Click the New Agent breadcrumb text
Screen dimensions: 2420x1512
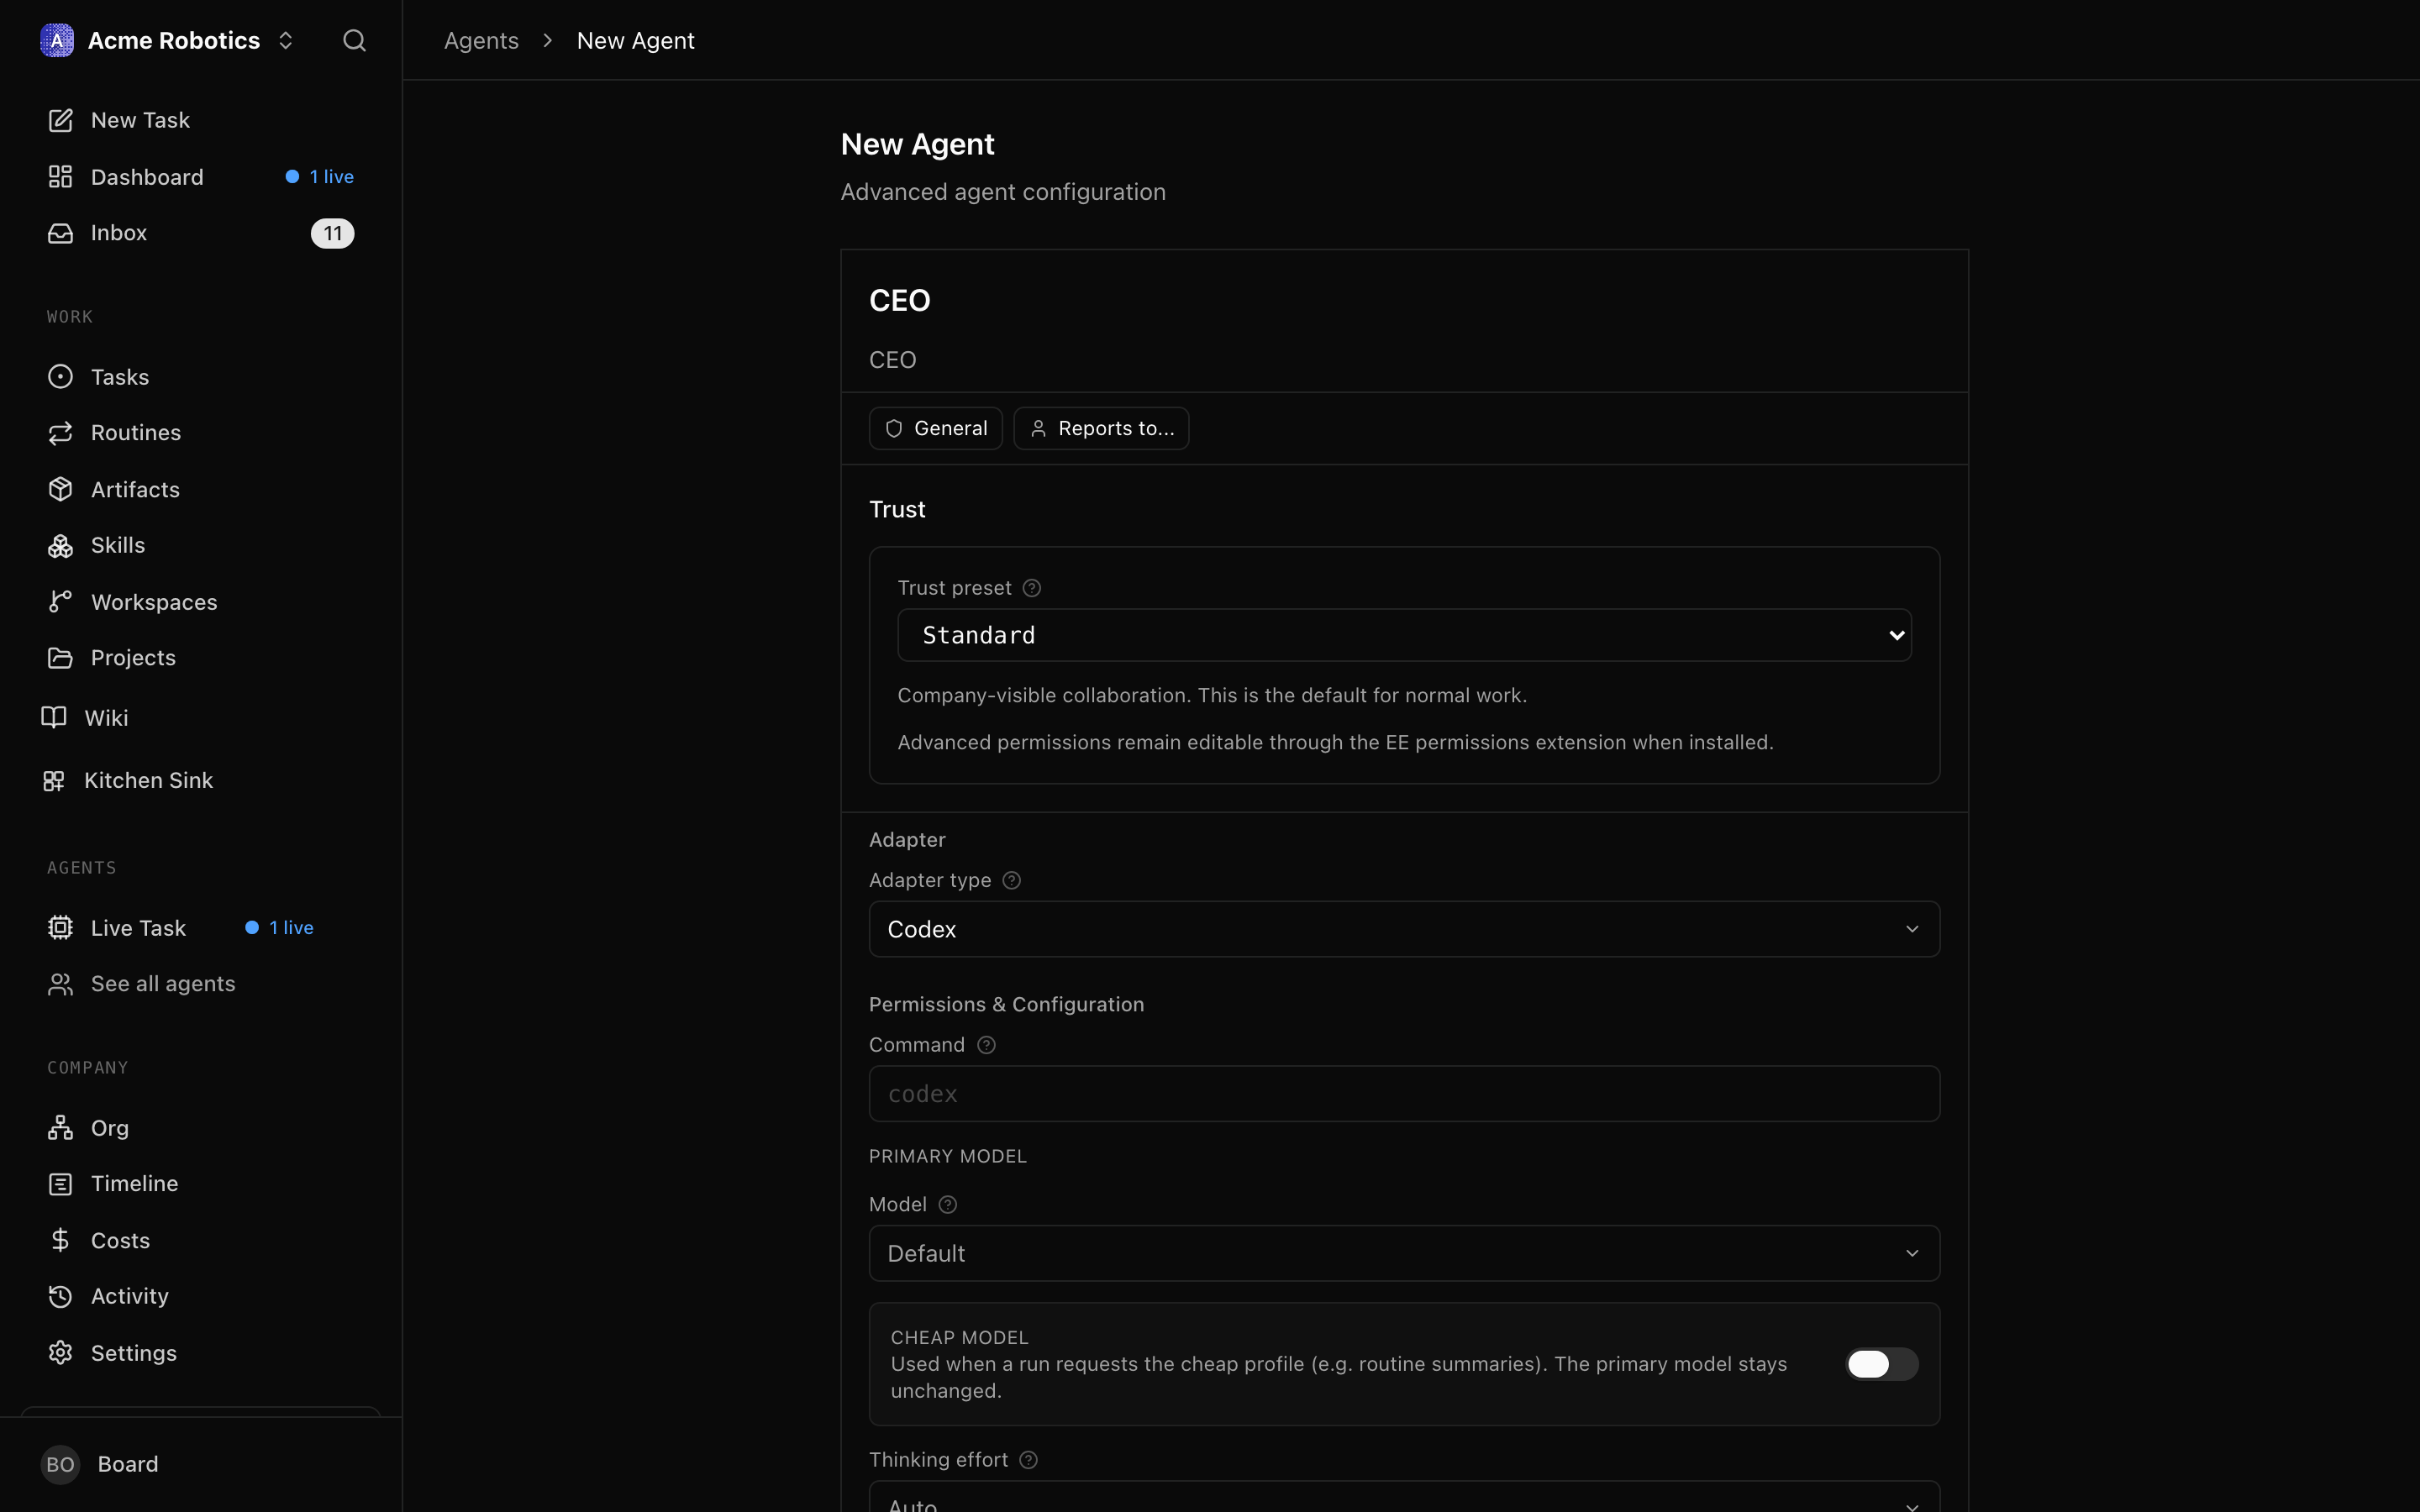click(x=635, y=40)
